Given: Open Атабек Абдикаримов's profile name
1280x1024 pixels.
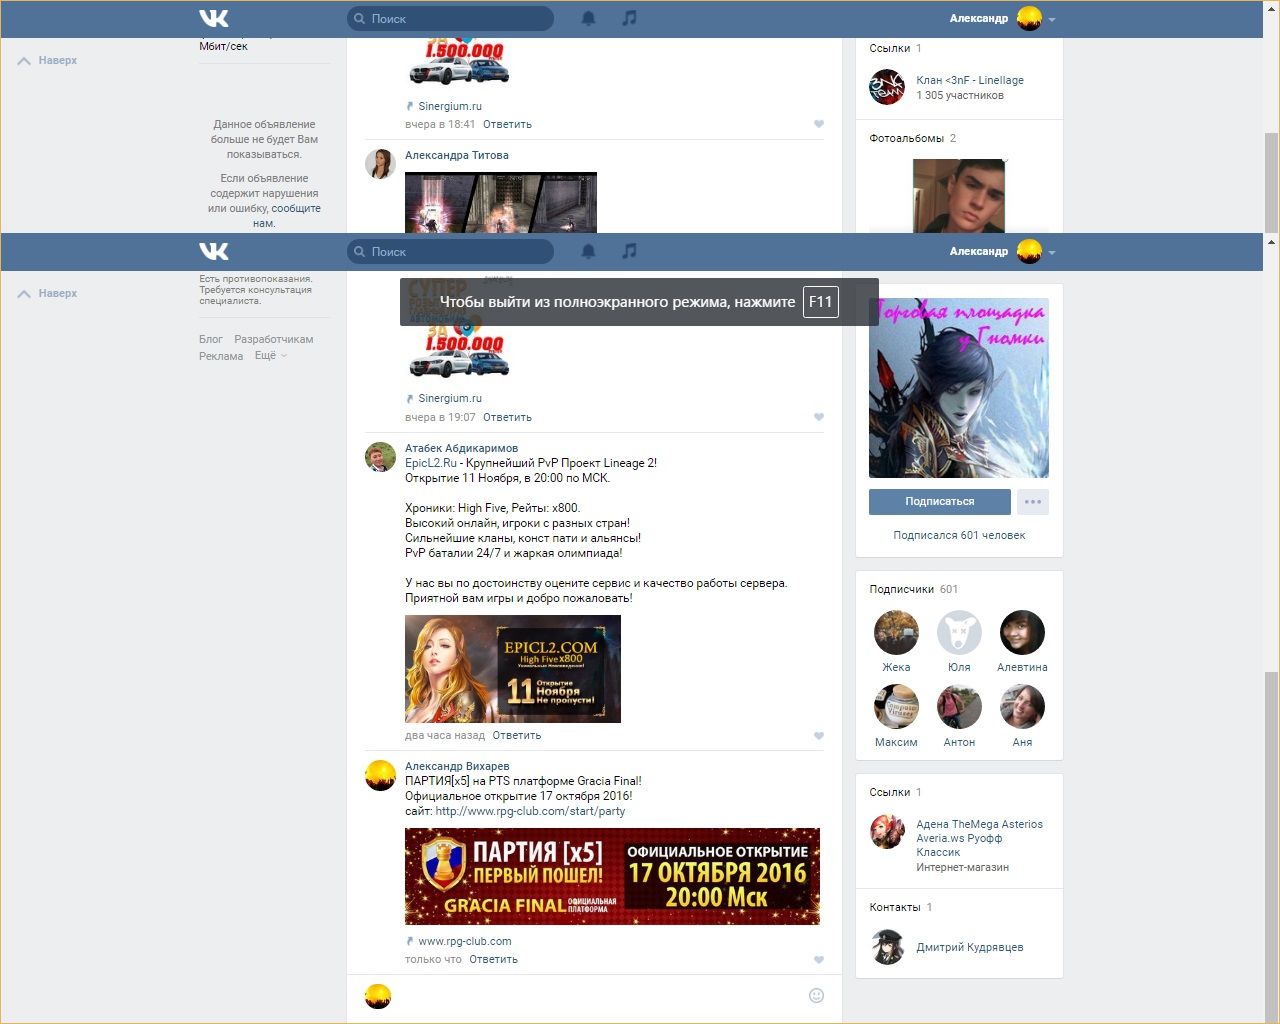Looking at the screenshot, I should [x=461, y=448].
